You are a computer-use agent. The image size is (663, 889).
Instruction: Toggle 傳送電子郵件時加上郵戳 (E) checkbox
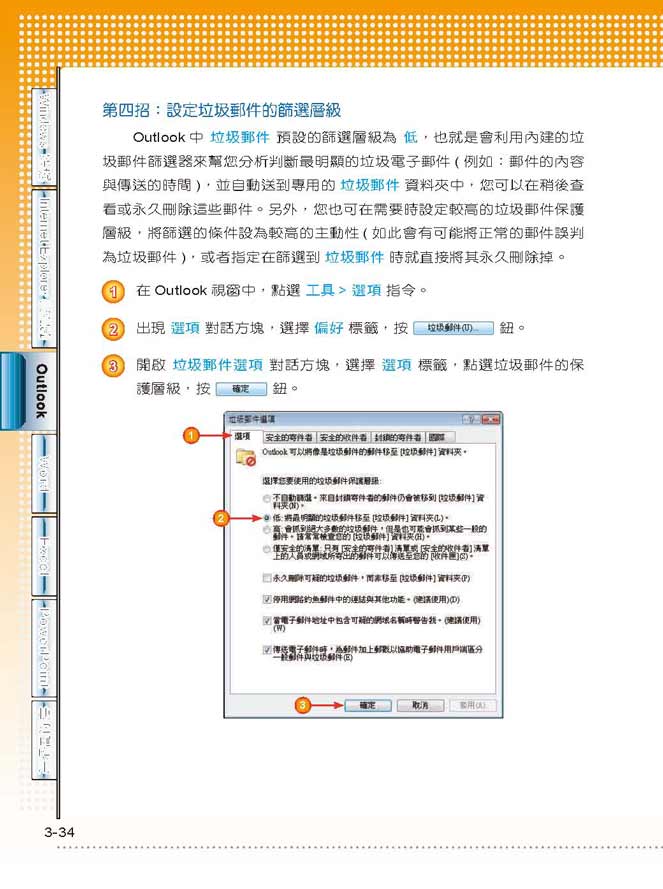click(267, 650)
